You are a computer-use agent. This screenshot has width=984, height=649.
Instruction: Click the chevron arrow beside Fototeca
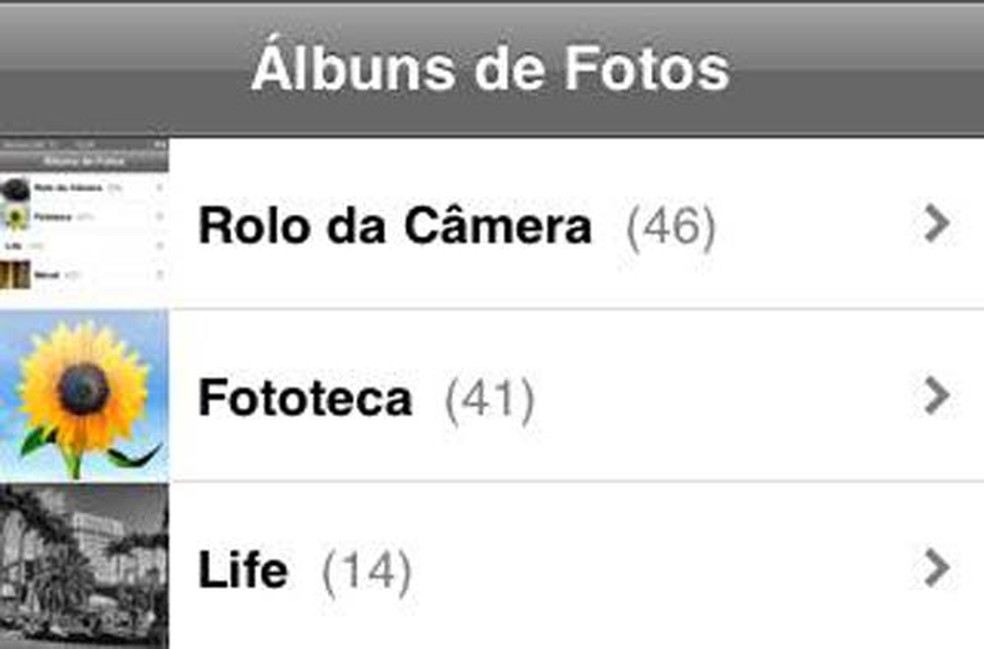tap(936, 397)
